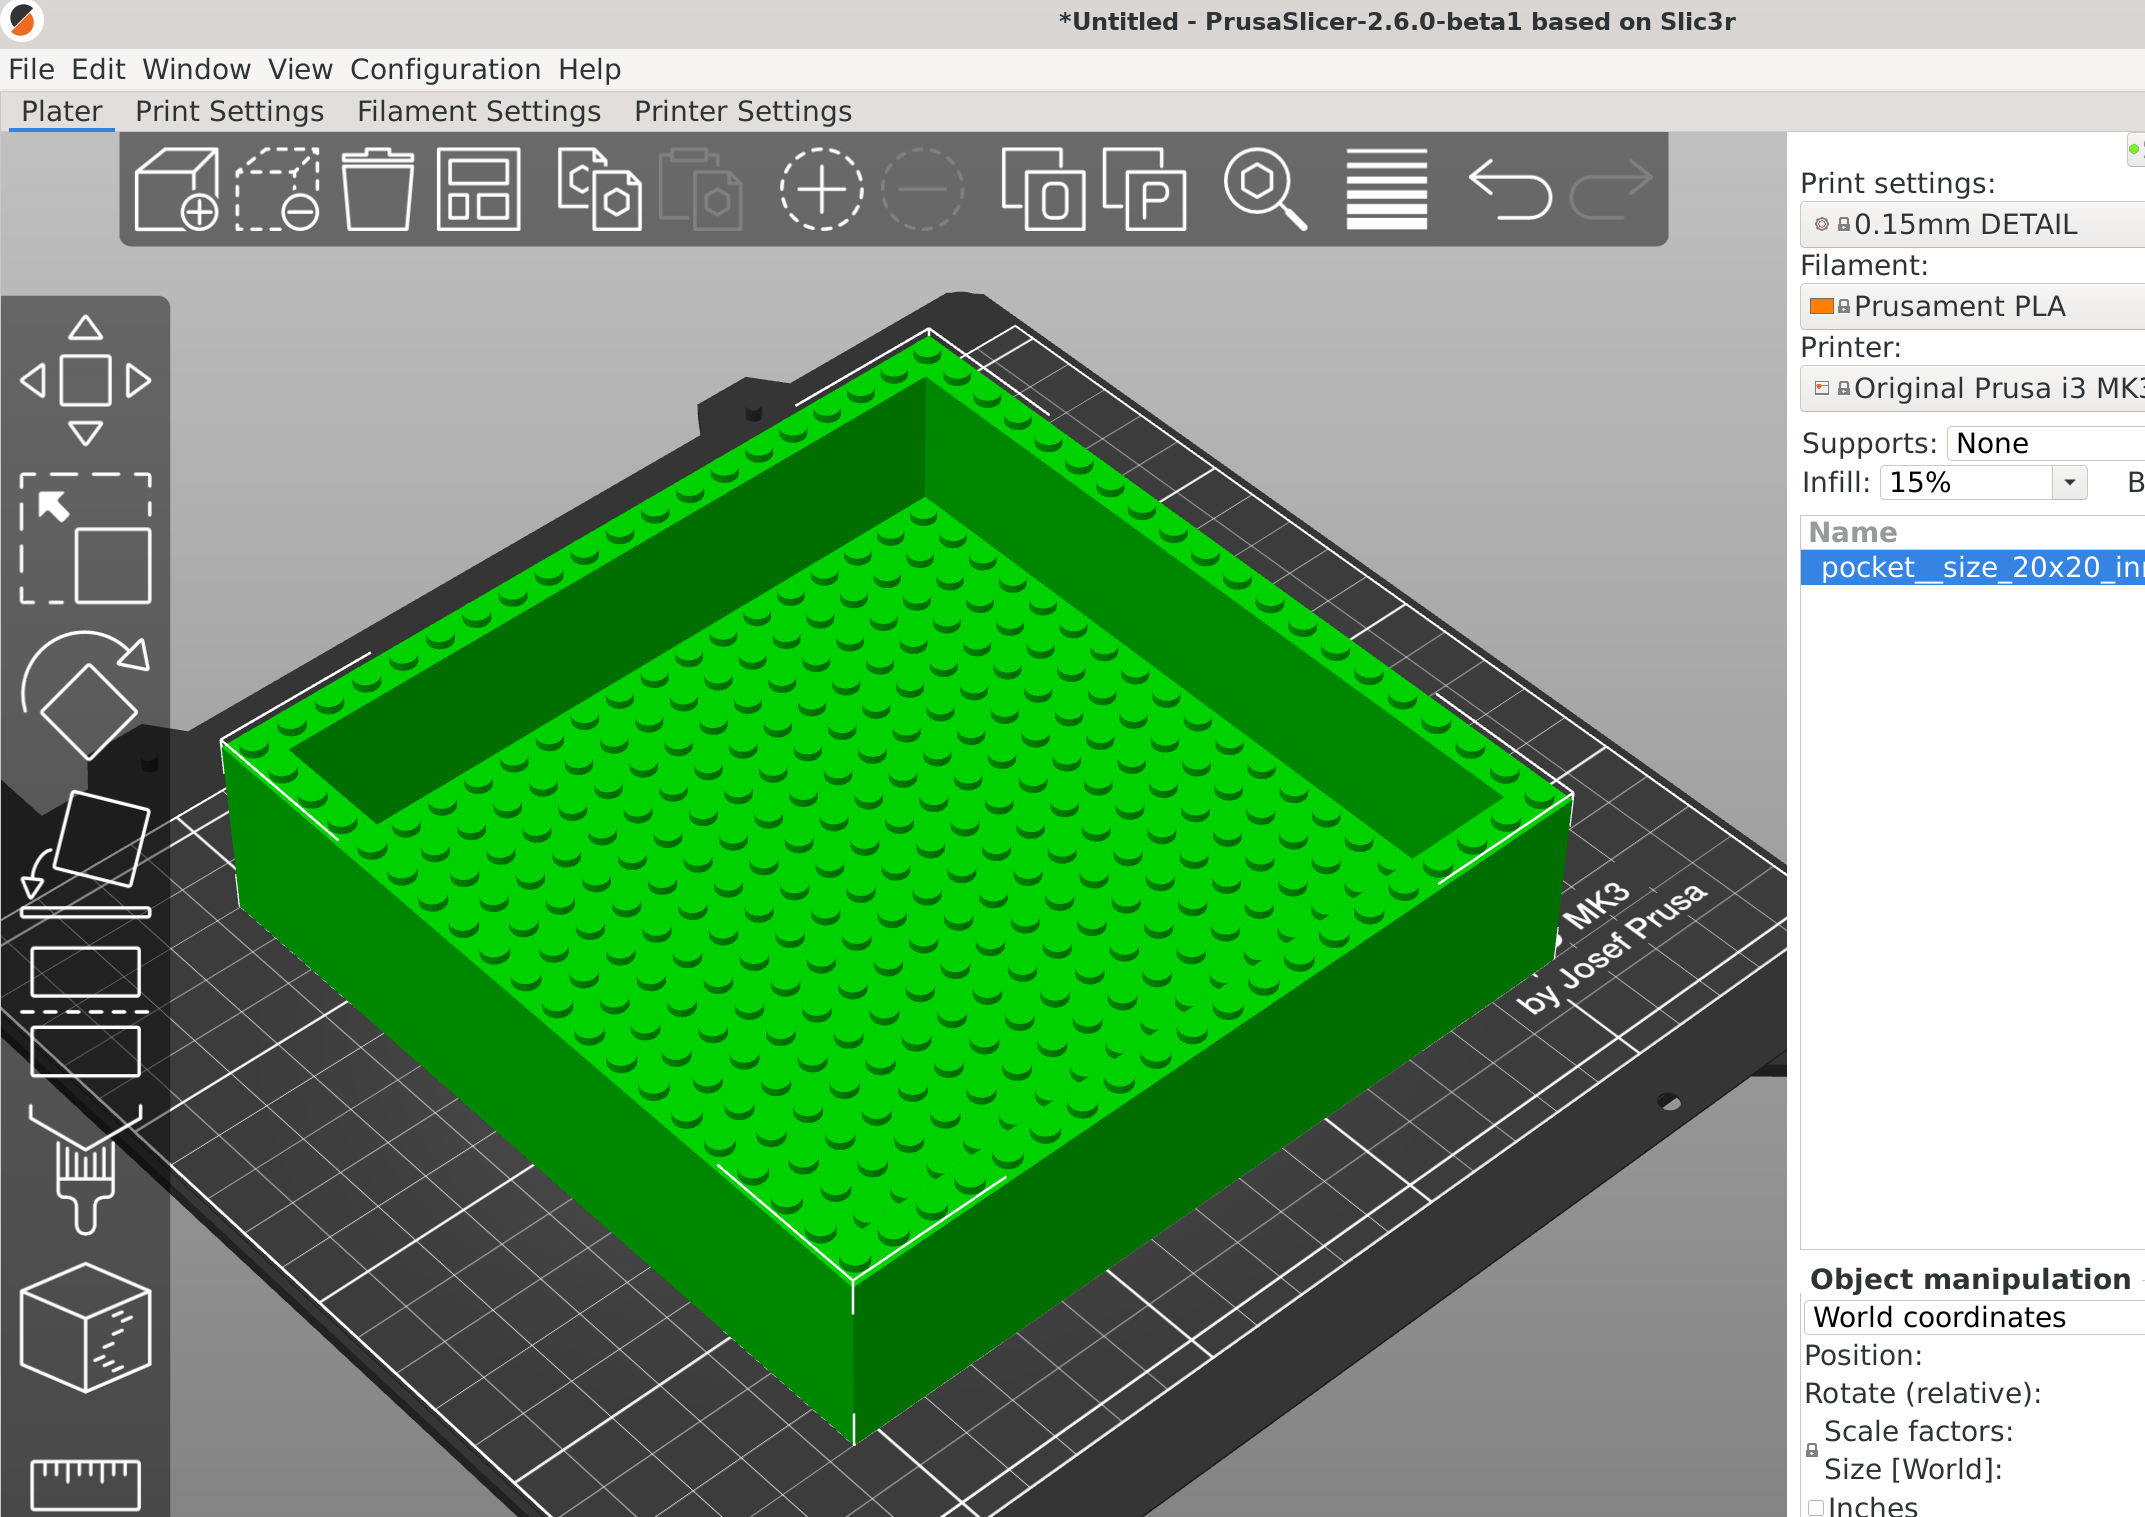Click the Redo arrow icon
This screenshot has height=1517, width=2145.
[1610, 188]
